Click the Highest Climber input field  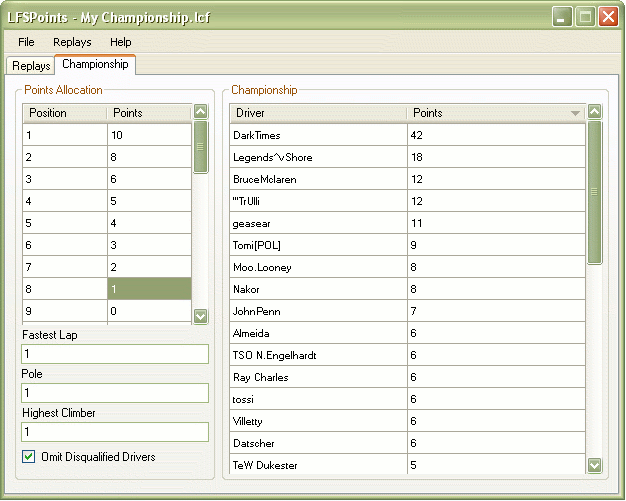tap(115, 432)
